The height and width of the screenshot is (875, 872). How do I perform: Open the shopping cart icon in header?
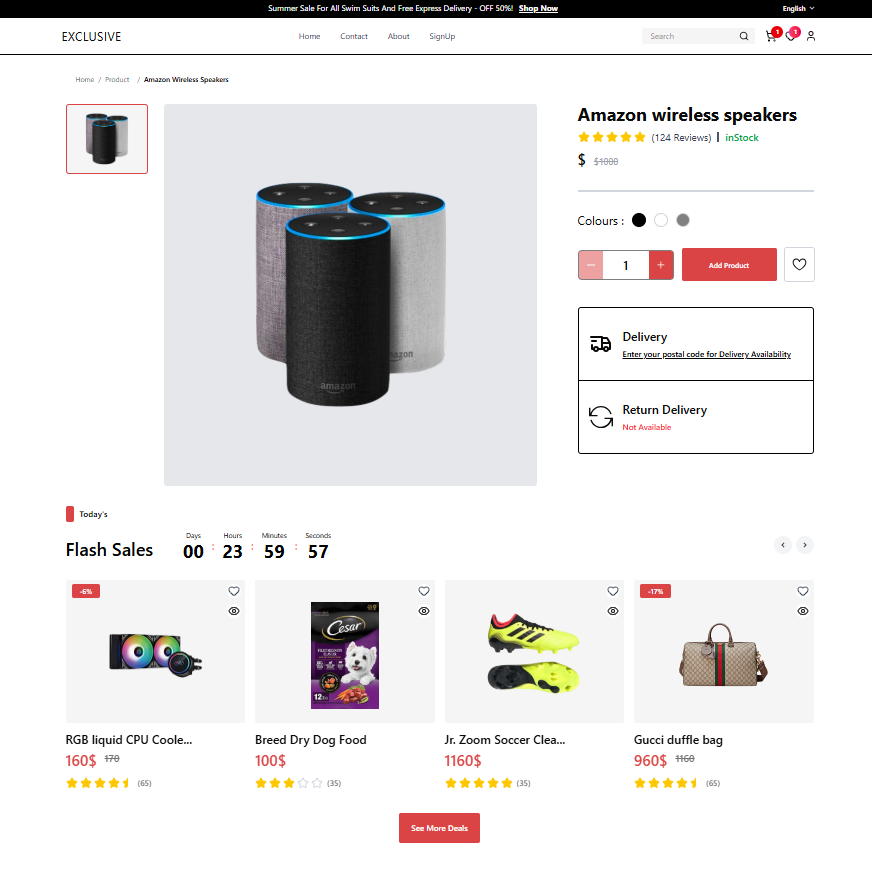click(771, 36)
